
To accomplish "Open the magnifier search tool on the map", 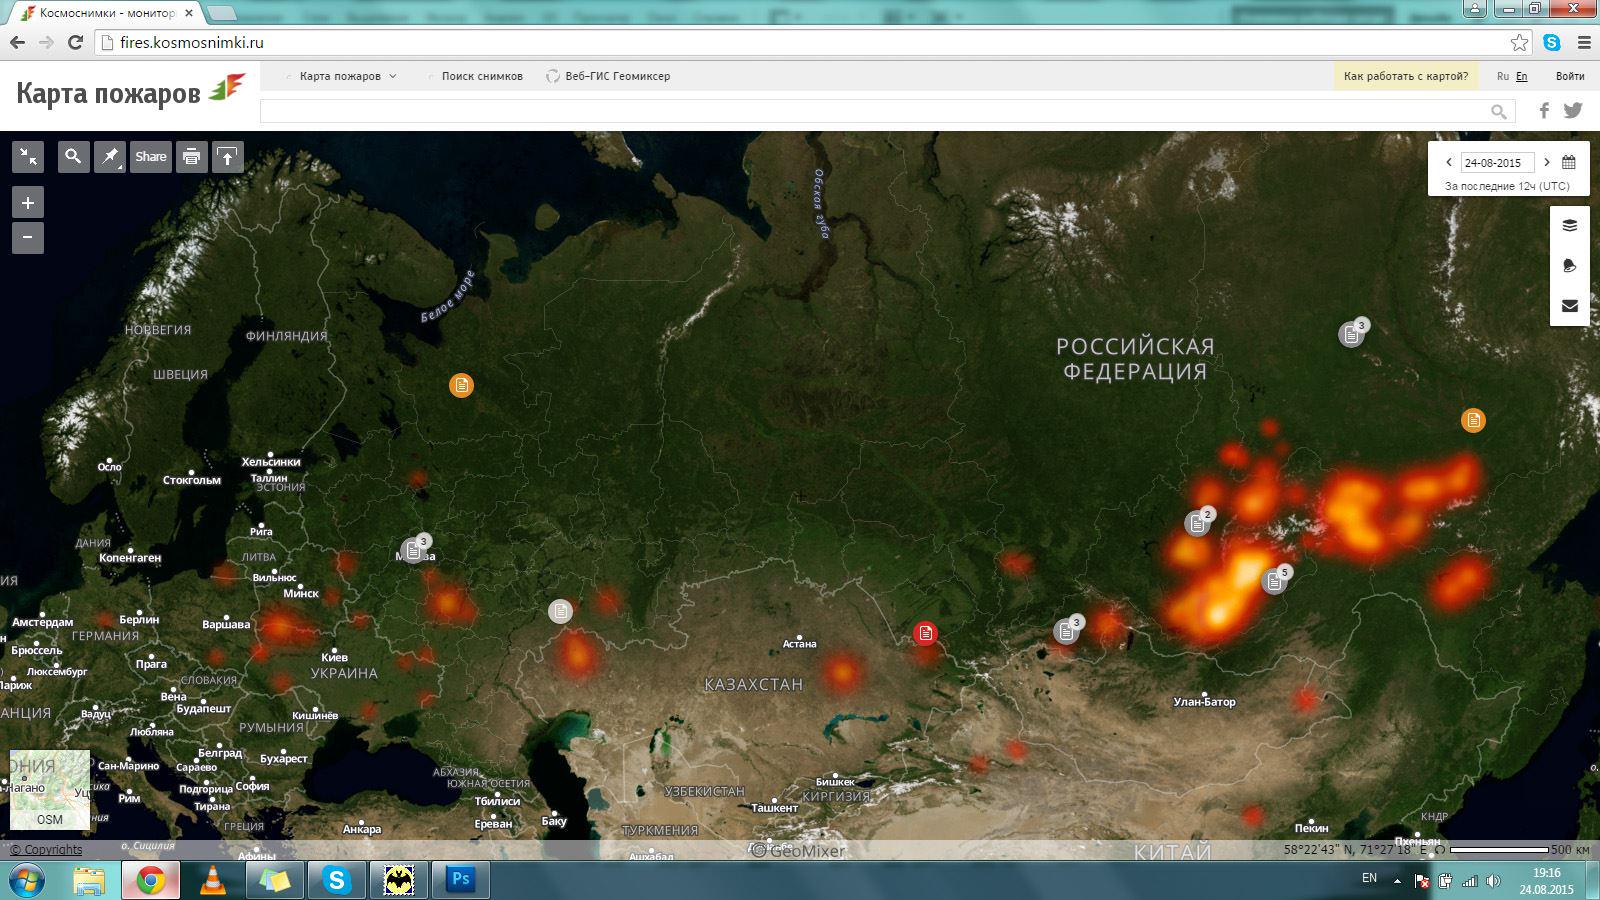I will (x=73, y=157).
